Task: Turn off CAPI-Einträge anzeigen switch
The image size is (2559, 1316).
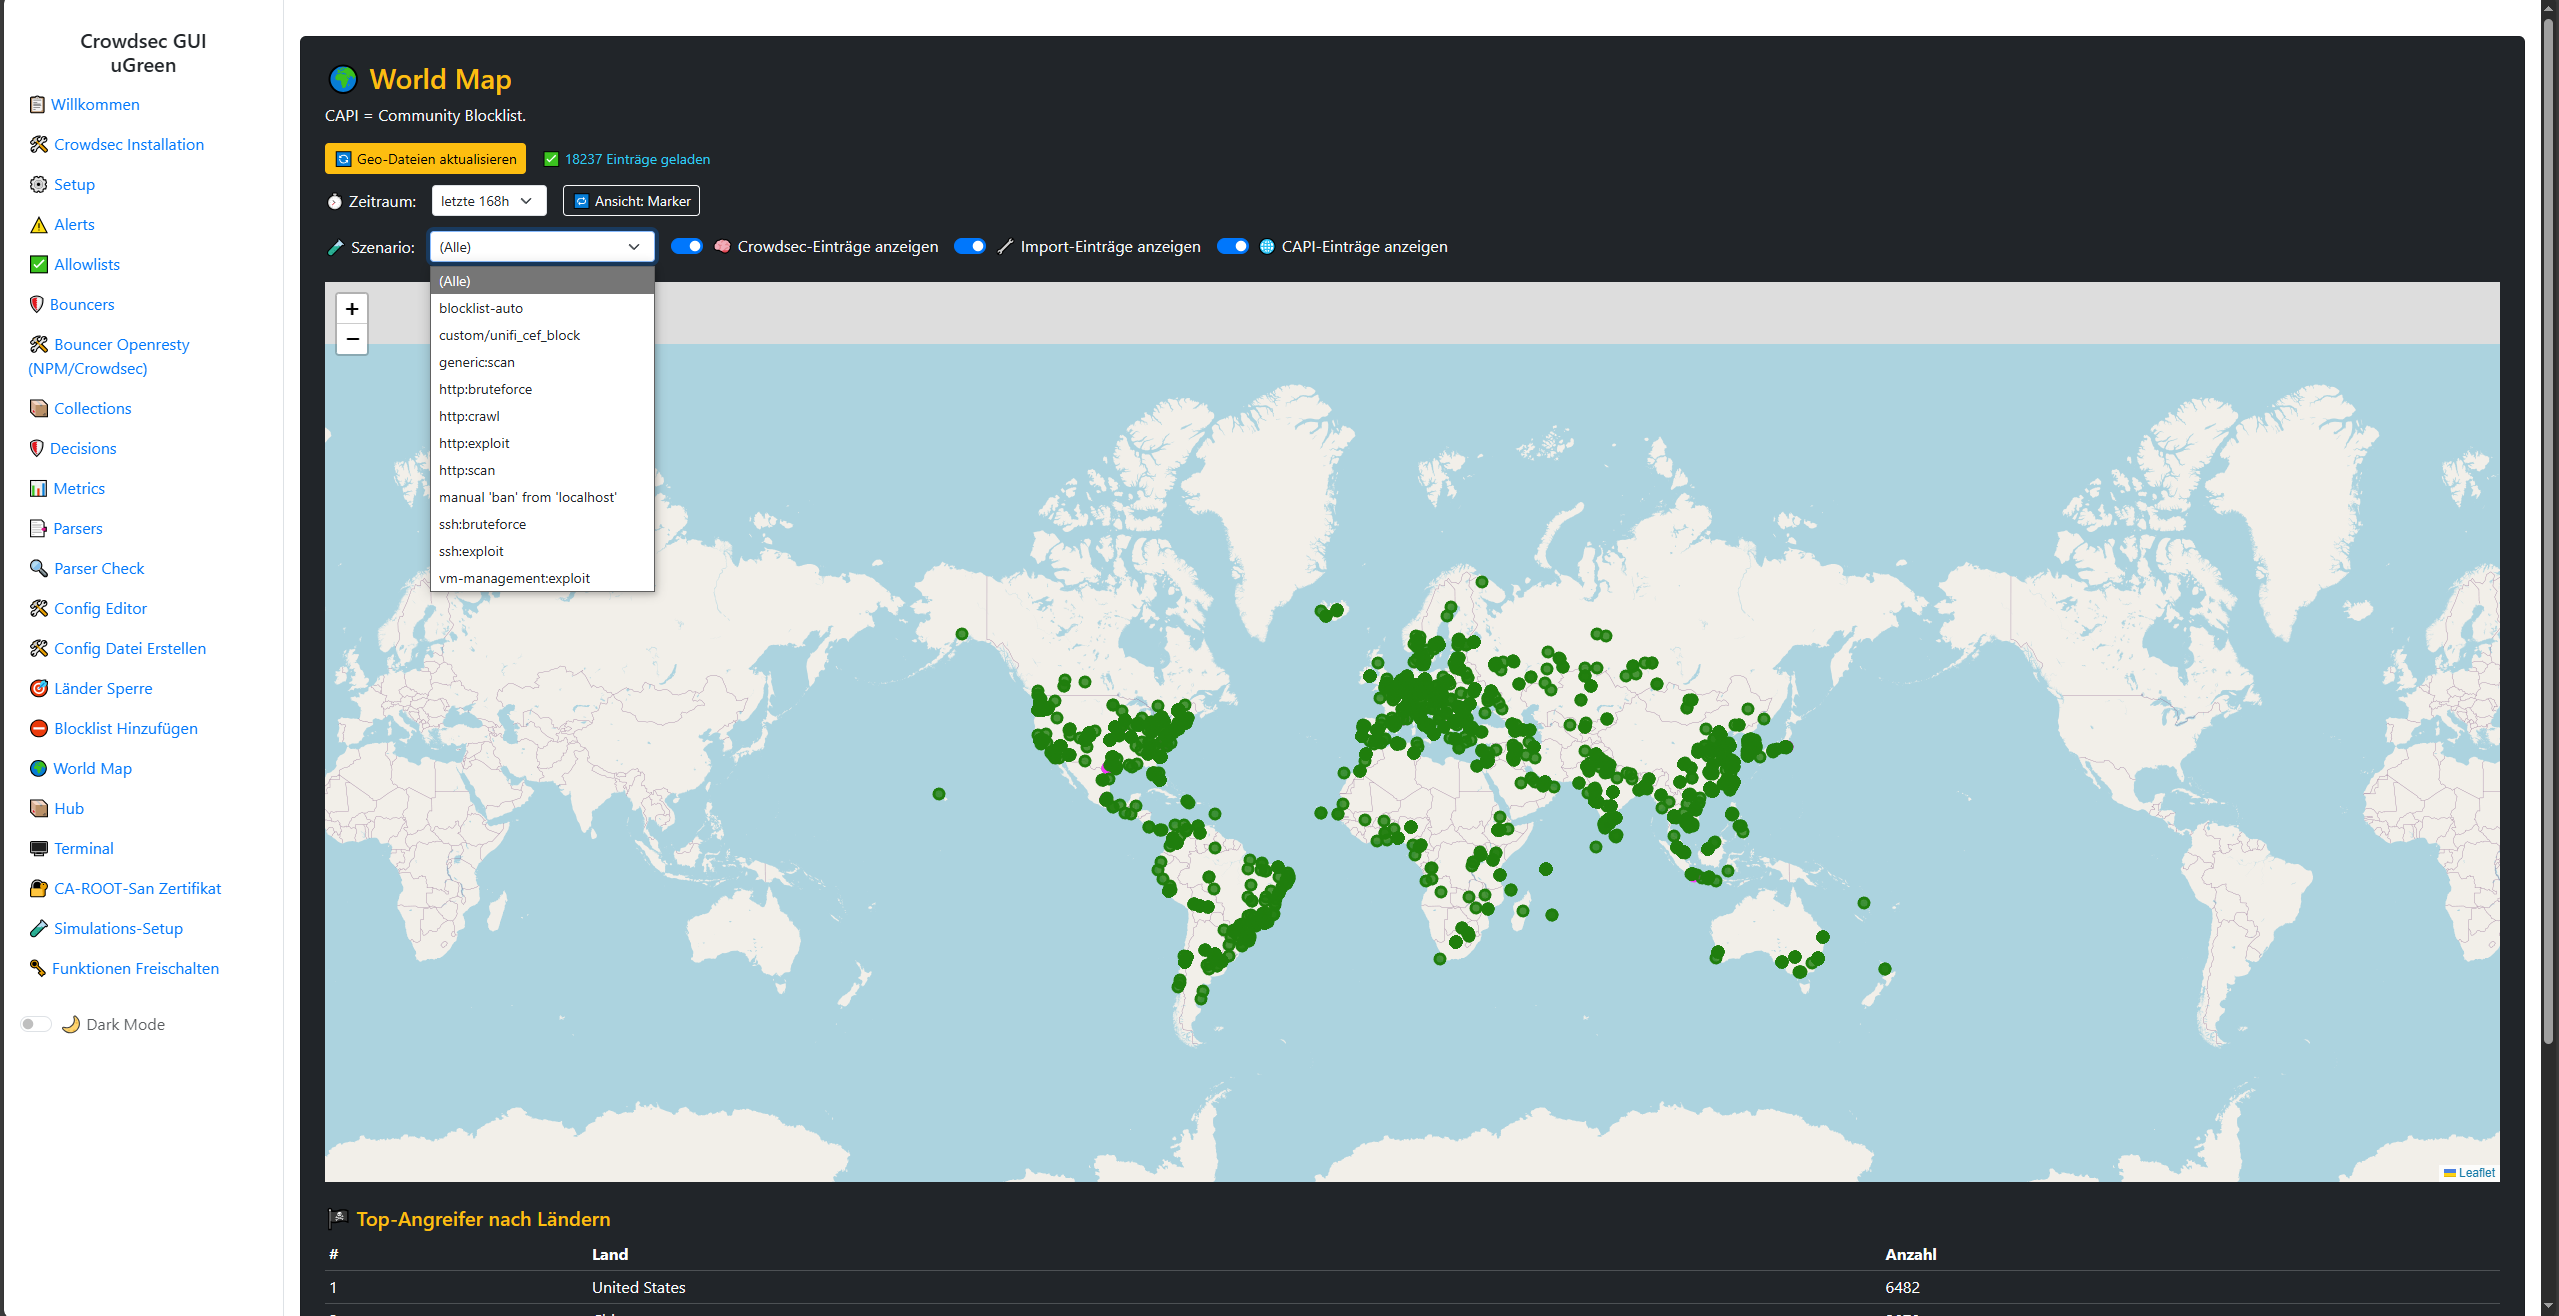Action: [1232, 247]
